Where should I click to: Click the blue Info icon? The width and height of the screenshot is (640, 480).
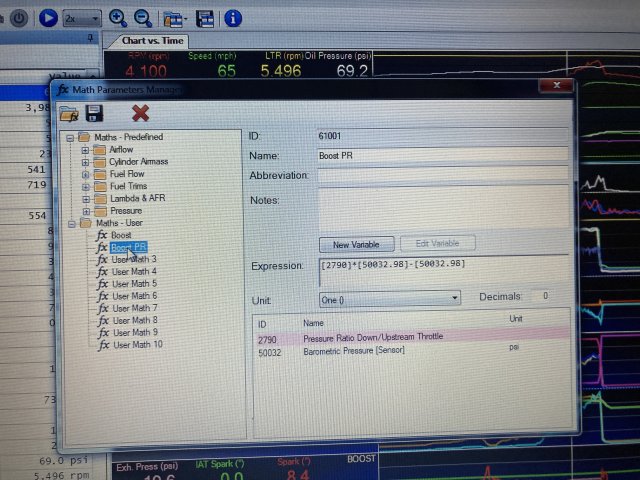(x=232, y=18)
